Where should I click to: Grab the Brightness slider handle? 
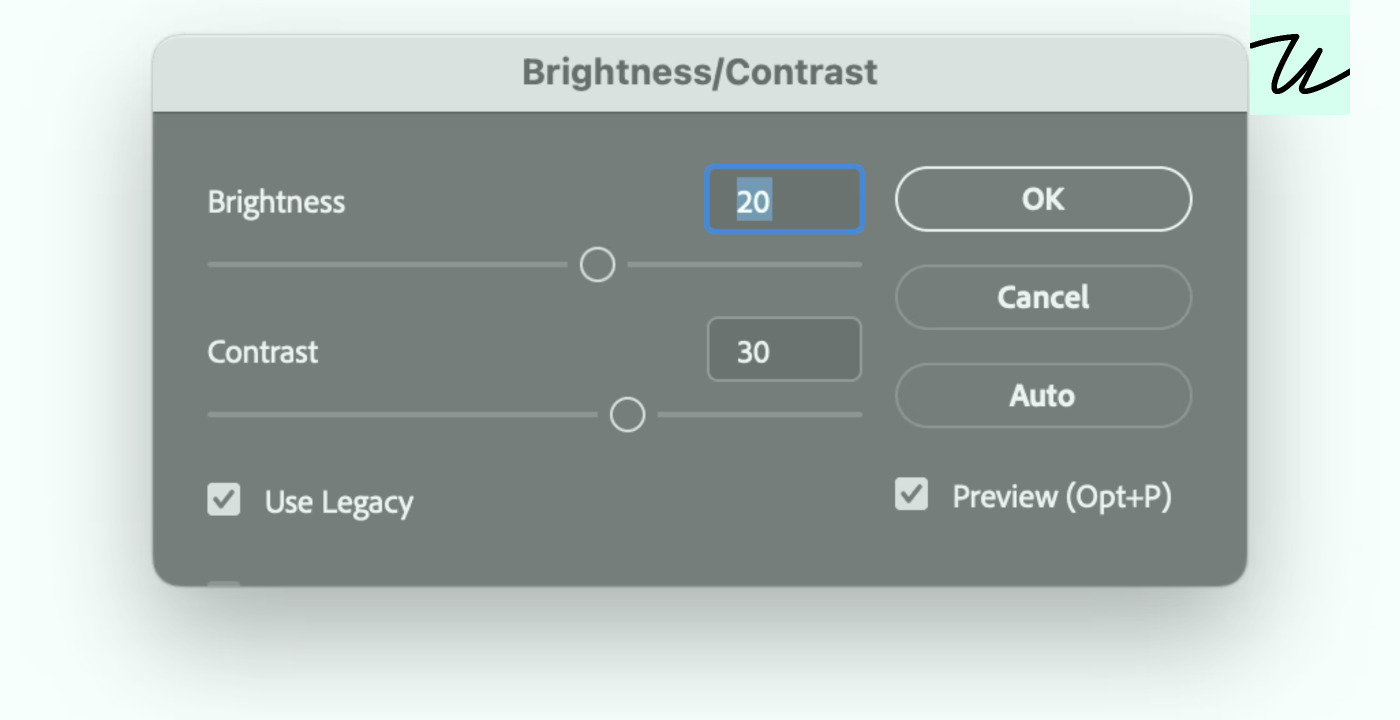598,265
